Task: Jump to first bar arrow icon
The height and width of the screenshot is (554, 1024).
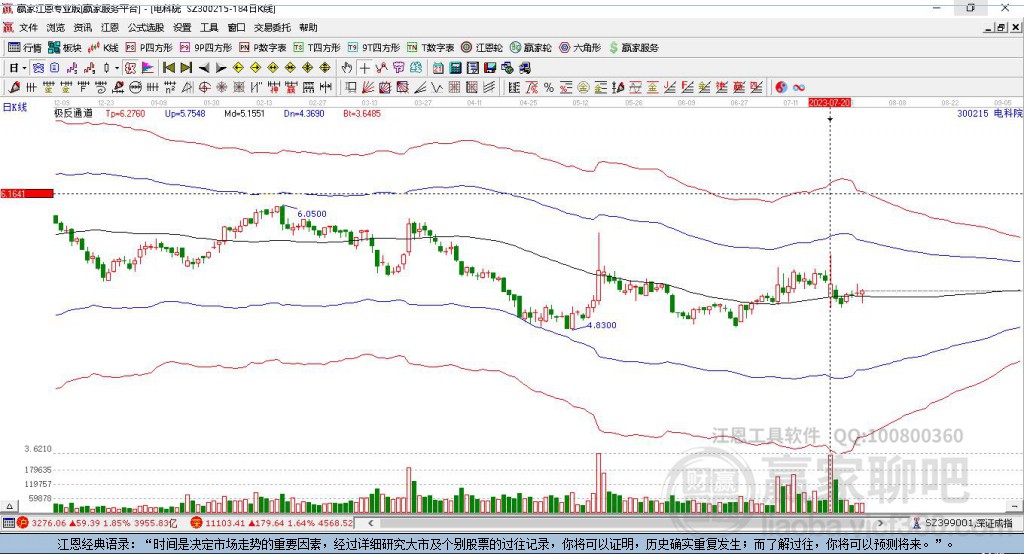Action: coord(168,68)
